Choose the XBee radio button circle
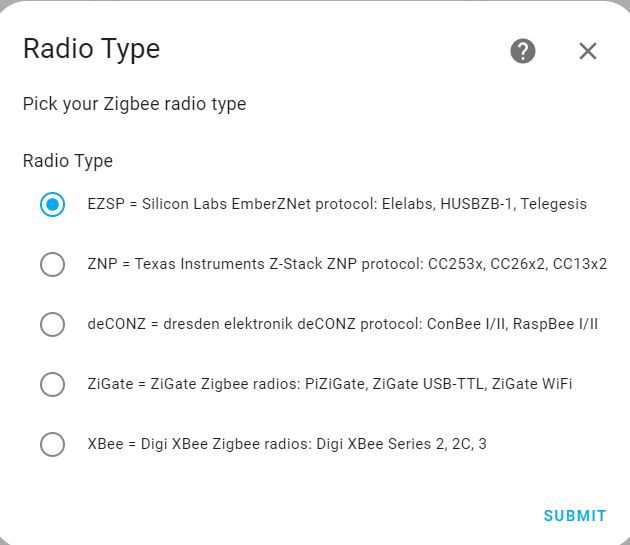This screenshot has width=630, height=545. pyautogui.click(x=52, y=444)
